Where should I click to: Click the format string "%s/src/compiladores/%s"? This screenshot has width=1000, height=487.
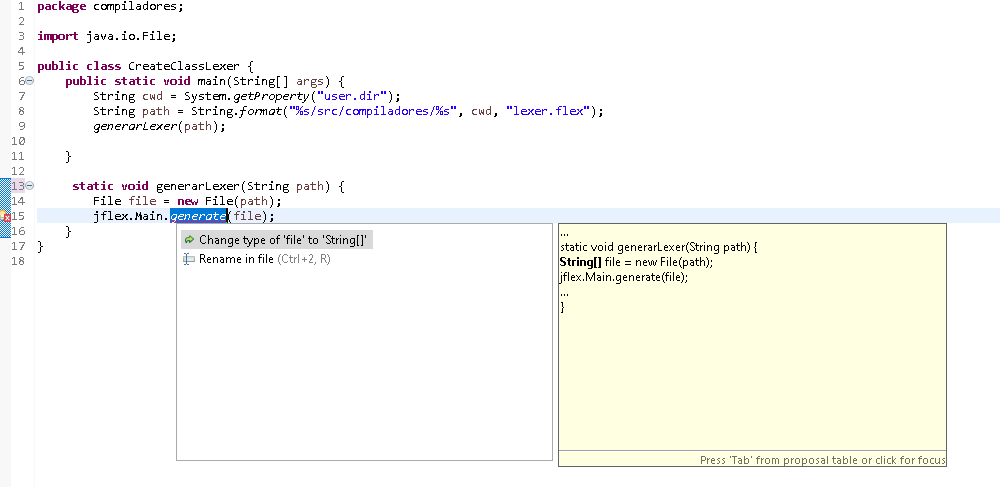coord(373,111)
